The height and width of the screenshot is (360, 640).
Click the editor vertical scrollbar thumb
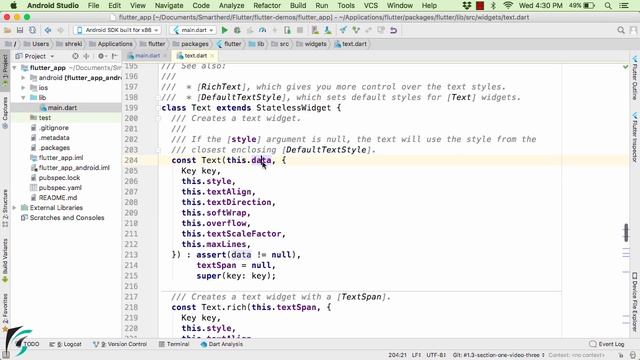tap(626, 233)
